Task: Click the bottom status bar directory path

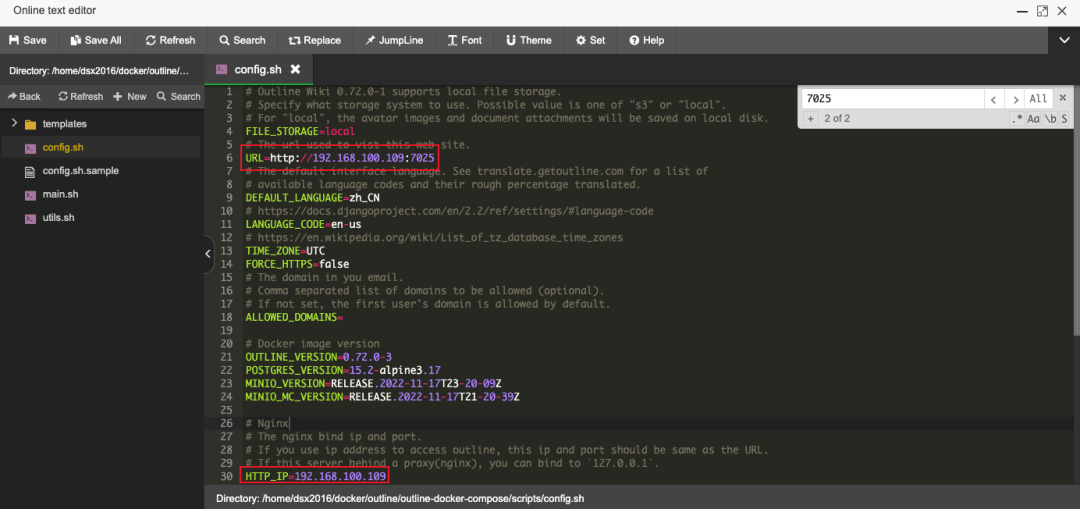Action: coord(400,497)
